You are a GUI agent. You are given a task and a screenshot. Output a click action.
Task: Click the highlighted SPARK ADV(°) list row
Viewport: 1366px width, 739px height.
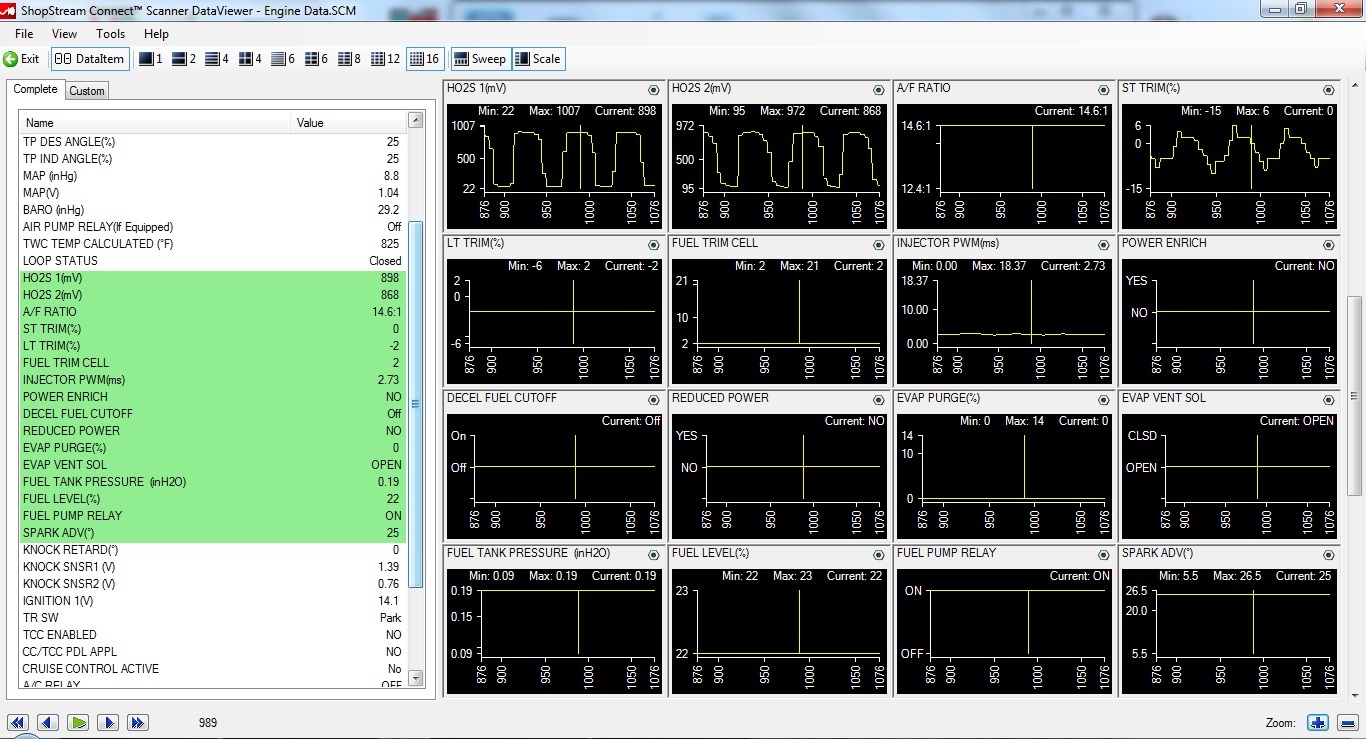[213, 533]
